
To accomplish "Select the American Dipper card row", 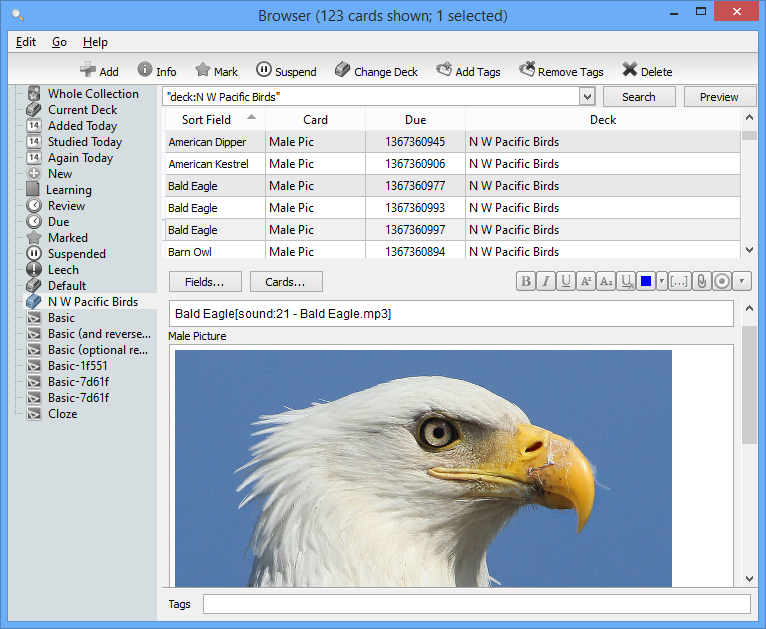I will (452, 142).
